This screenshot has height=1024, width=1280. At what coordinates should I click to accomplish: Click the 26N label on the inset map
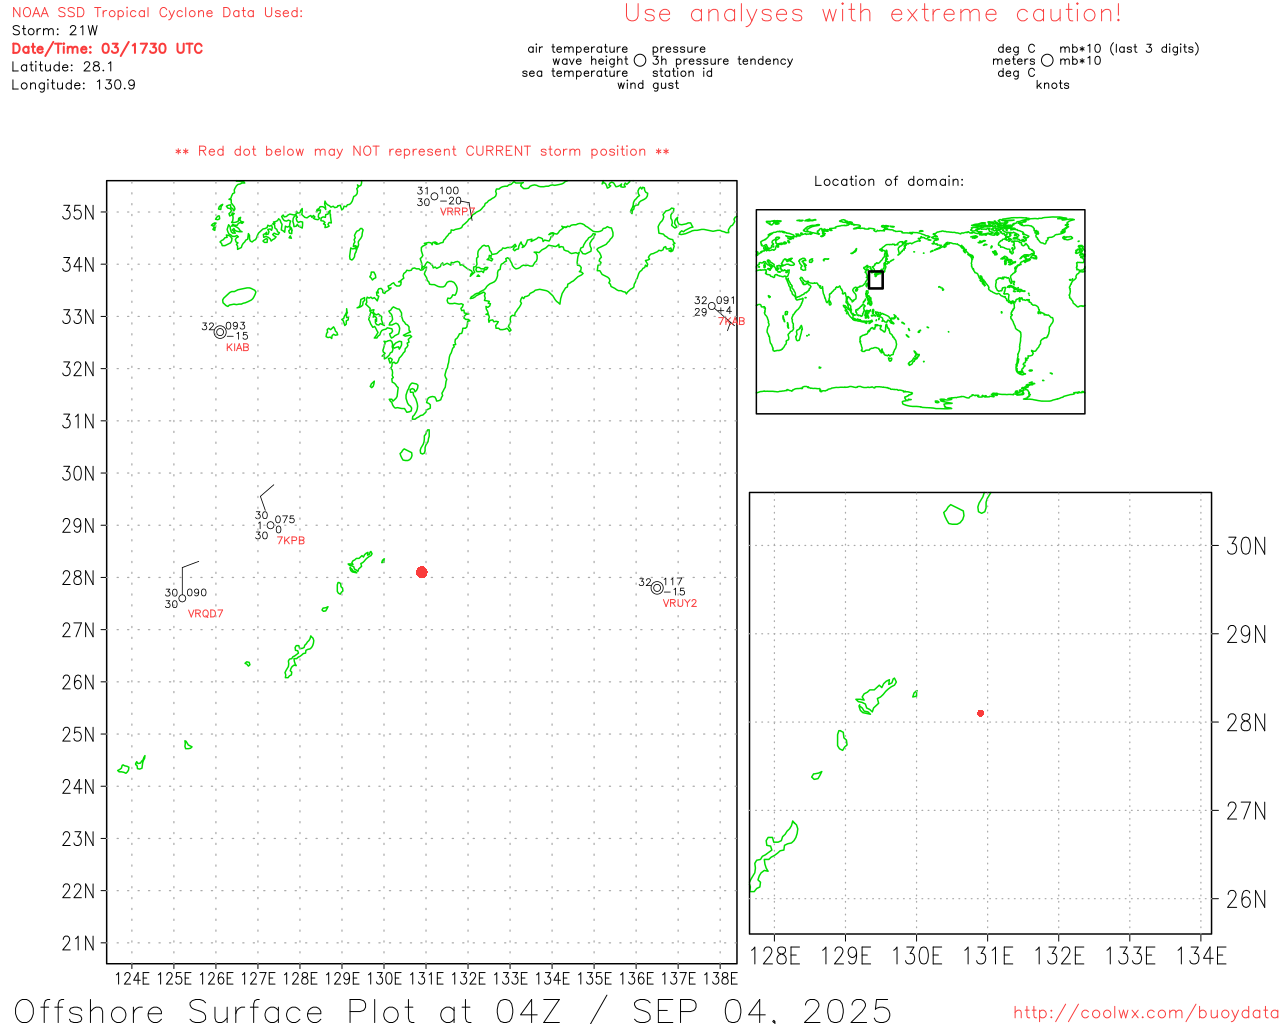coord(1246,899)
